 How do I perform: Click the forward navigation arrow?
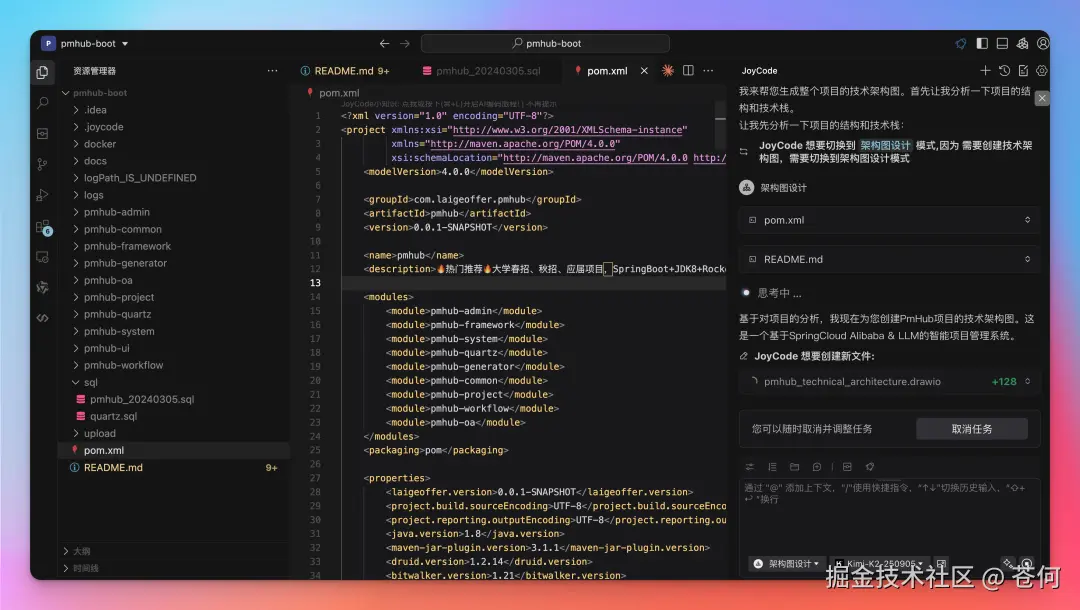coord(405,43)
